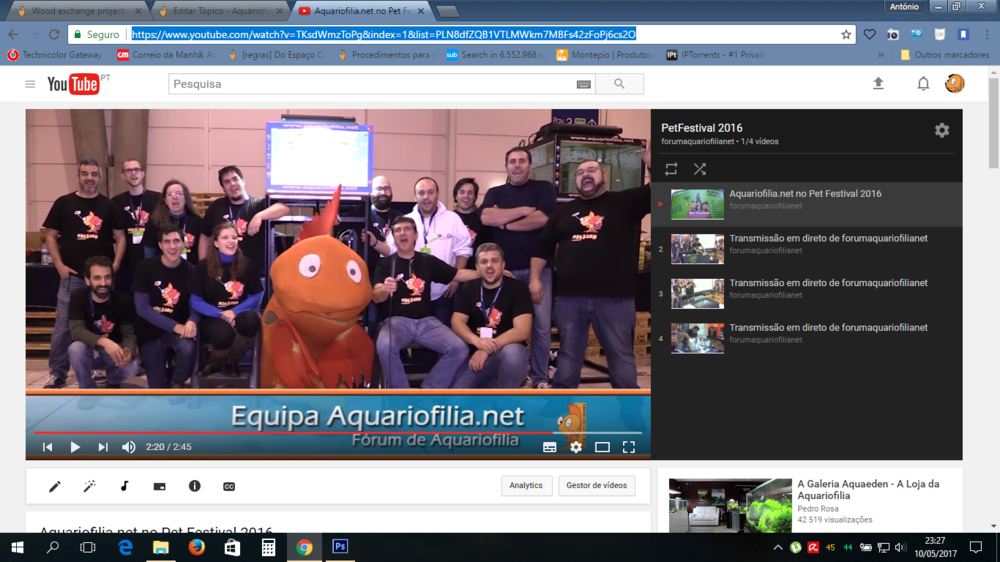
Task: Toggle playlist repeat loop
Action: (671, 169)
